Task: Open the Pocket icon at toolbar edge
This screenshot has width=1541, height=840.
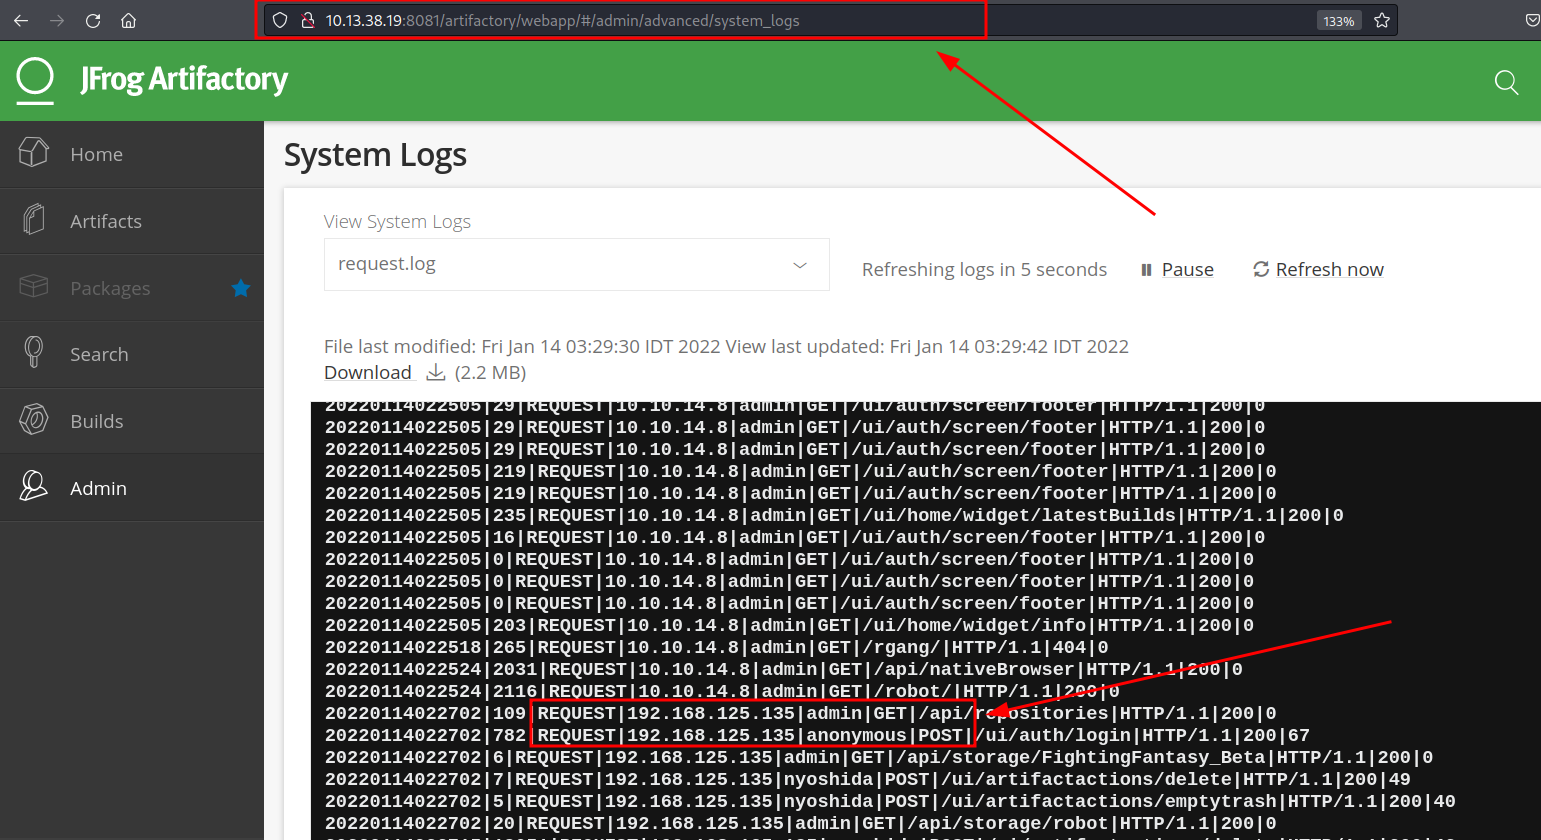Action: point(1531,20)
